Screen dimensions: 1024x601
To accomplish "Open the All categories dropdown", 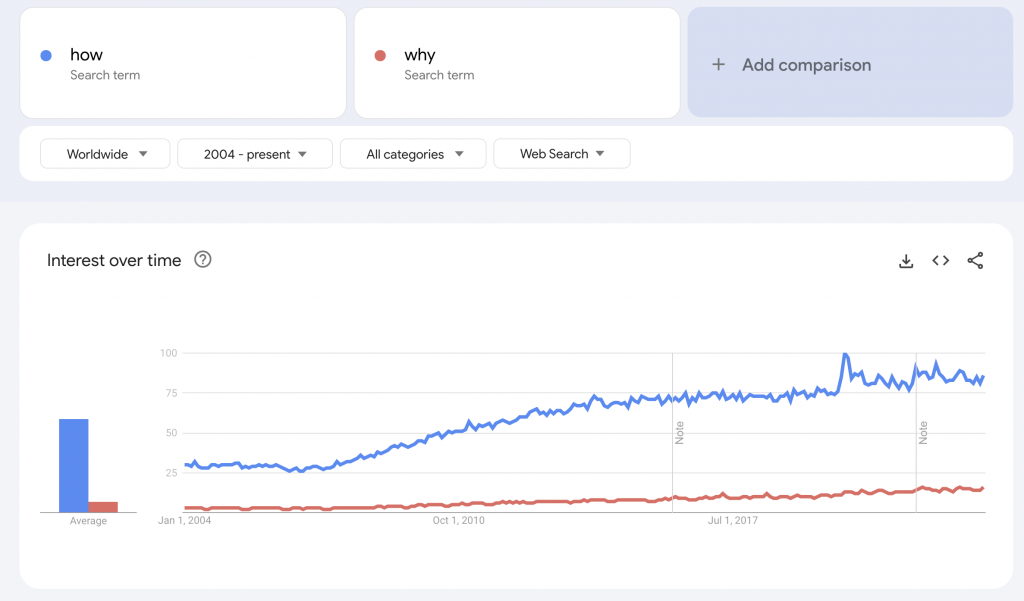I will tap(413, 154).
